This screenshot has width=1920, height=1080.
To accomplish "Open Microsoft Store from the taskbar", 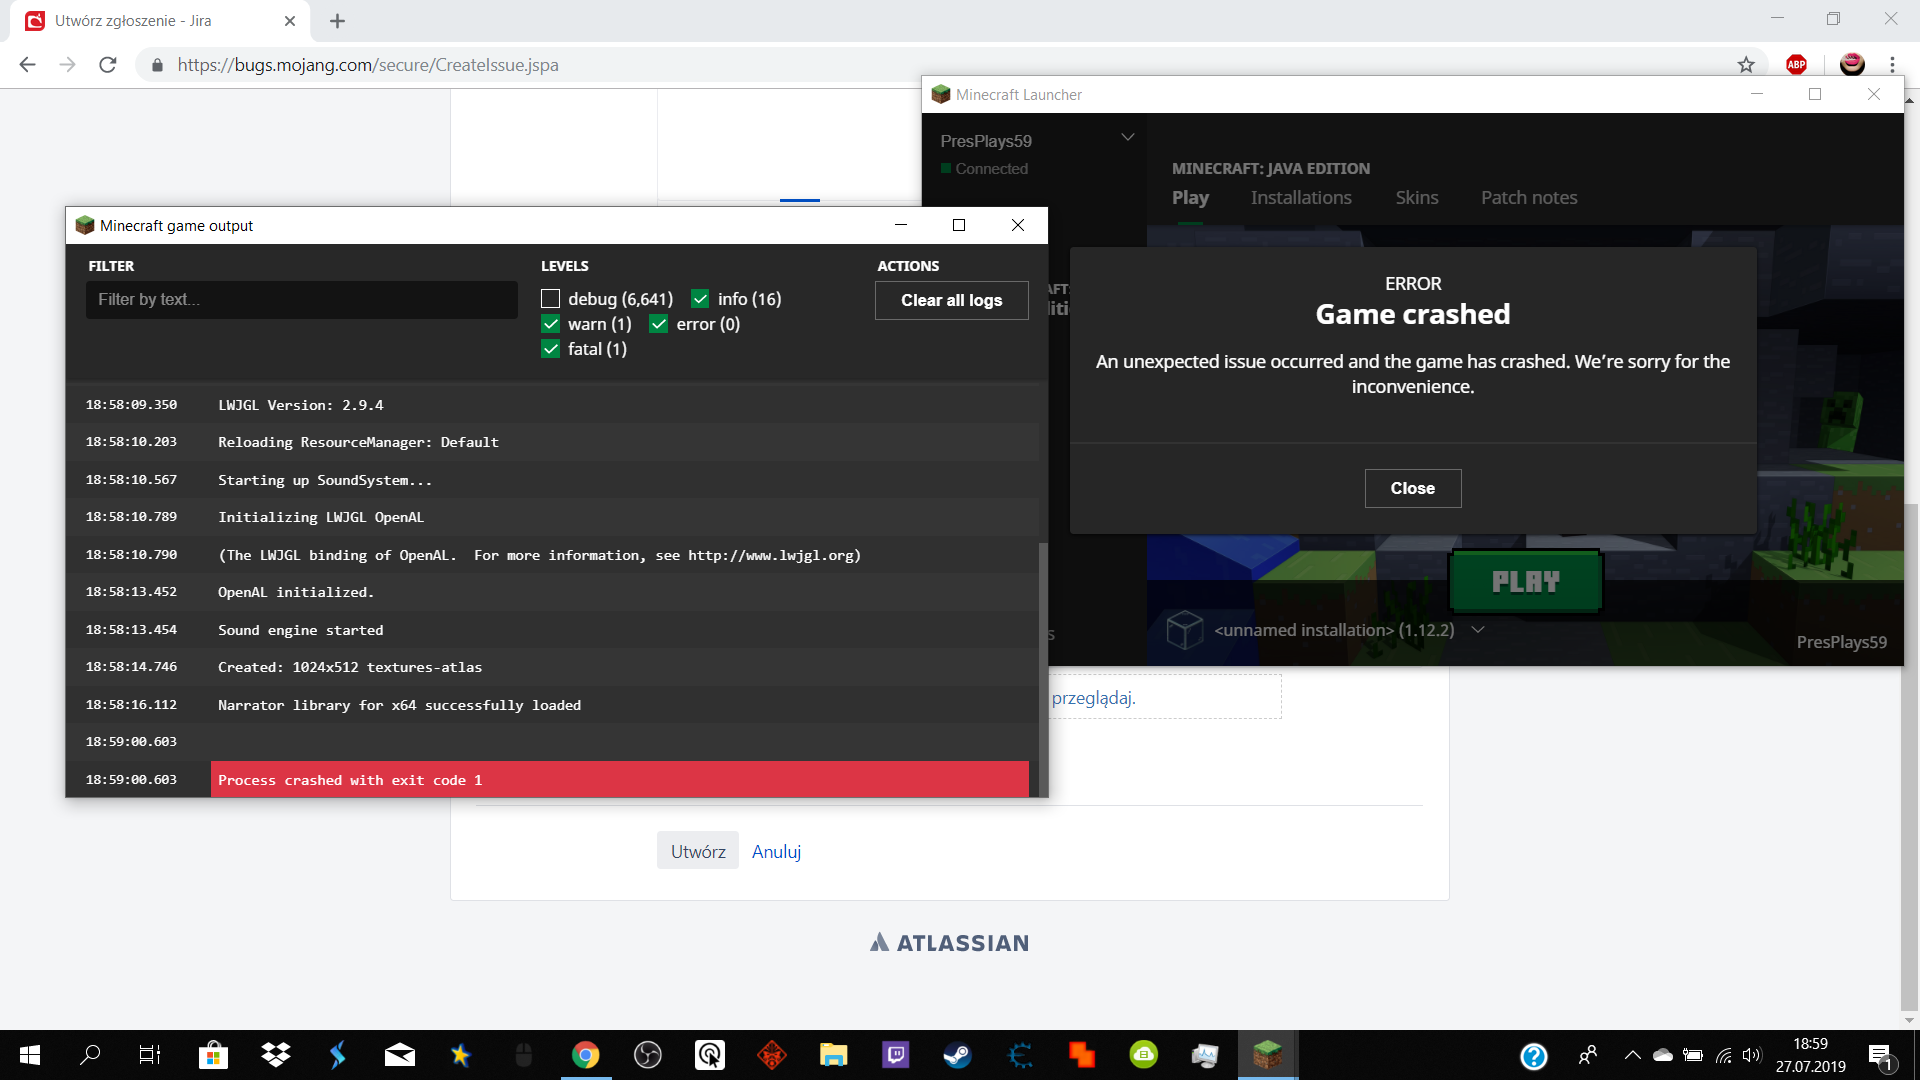I will pos(213,1055).
